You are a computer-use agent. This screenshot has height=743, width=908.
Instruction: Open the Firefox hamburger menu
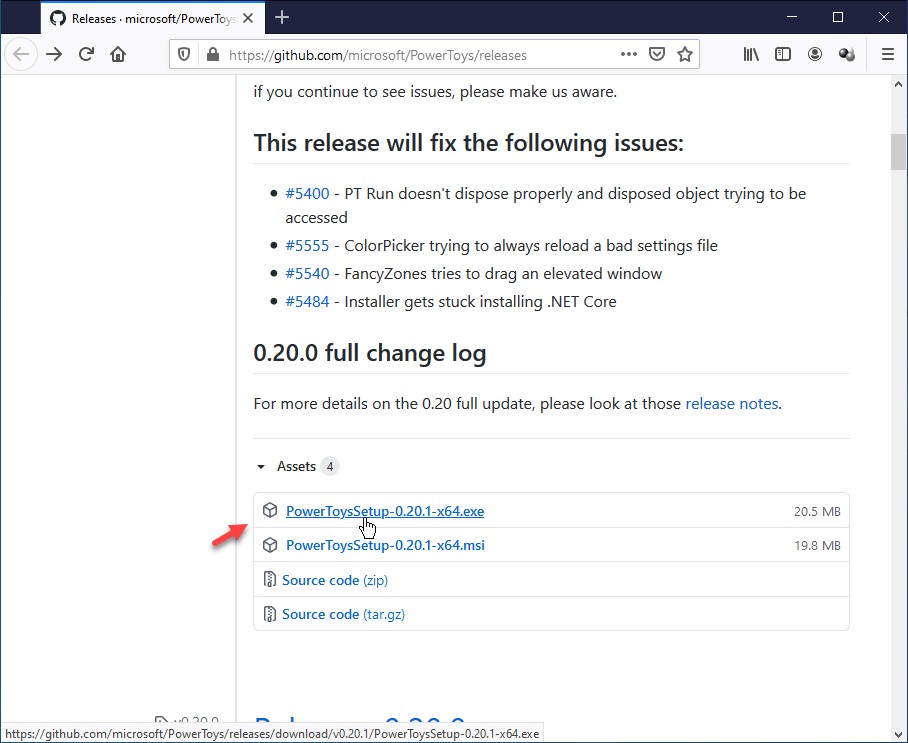coord(887,55)
